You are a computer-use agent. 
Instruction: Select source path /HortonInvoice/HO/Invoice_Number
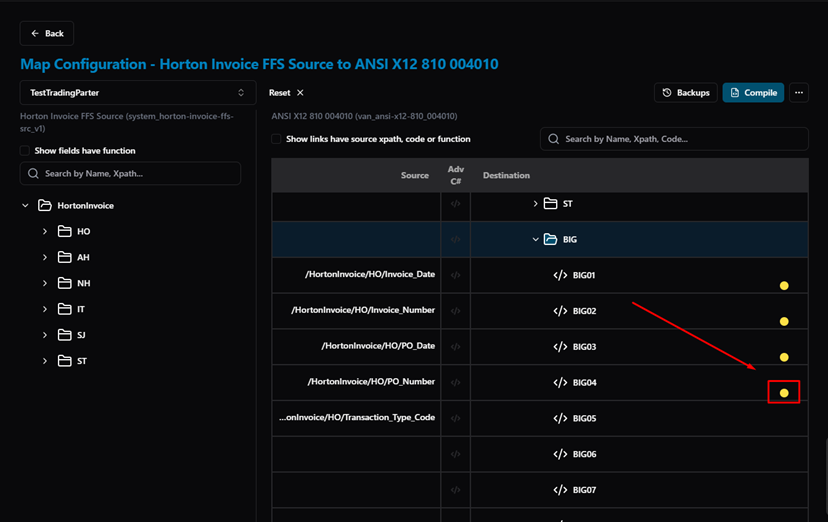pyautogui.click(x=363, y=310)
